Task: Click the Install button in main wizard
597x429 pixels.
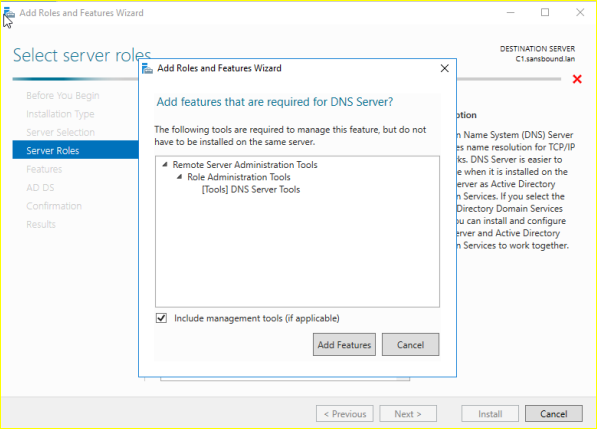Action: click(x=490, y=414)
